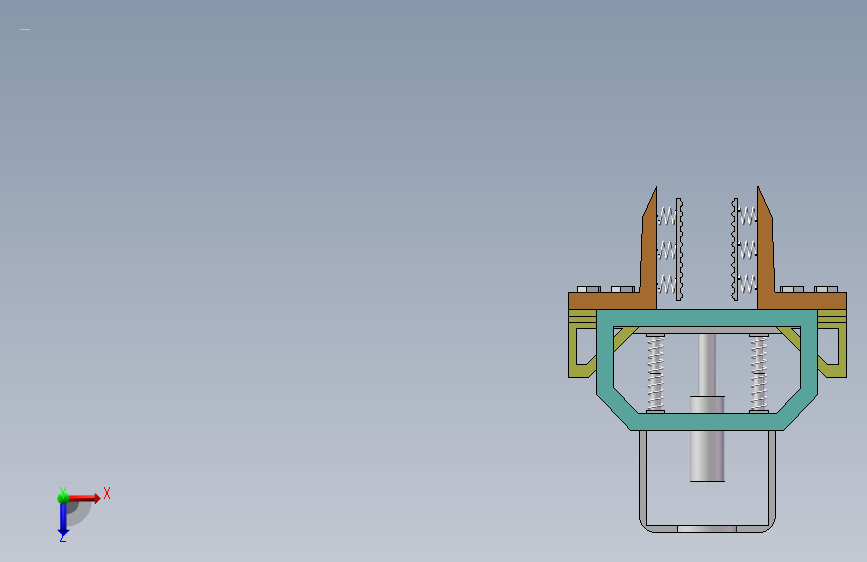Select the gray U-shaped bottom bracket
This screenshot has height=562, width=867.
point(707,528)
